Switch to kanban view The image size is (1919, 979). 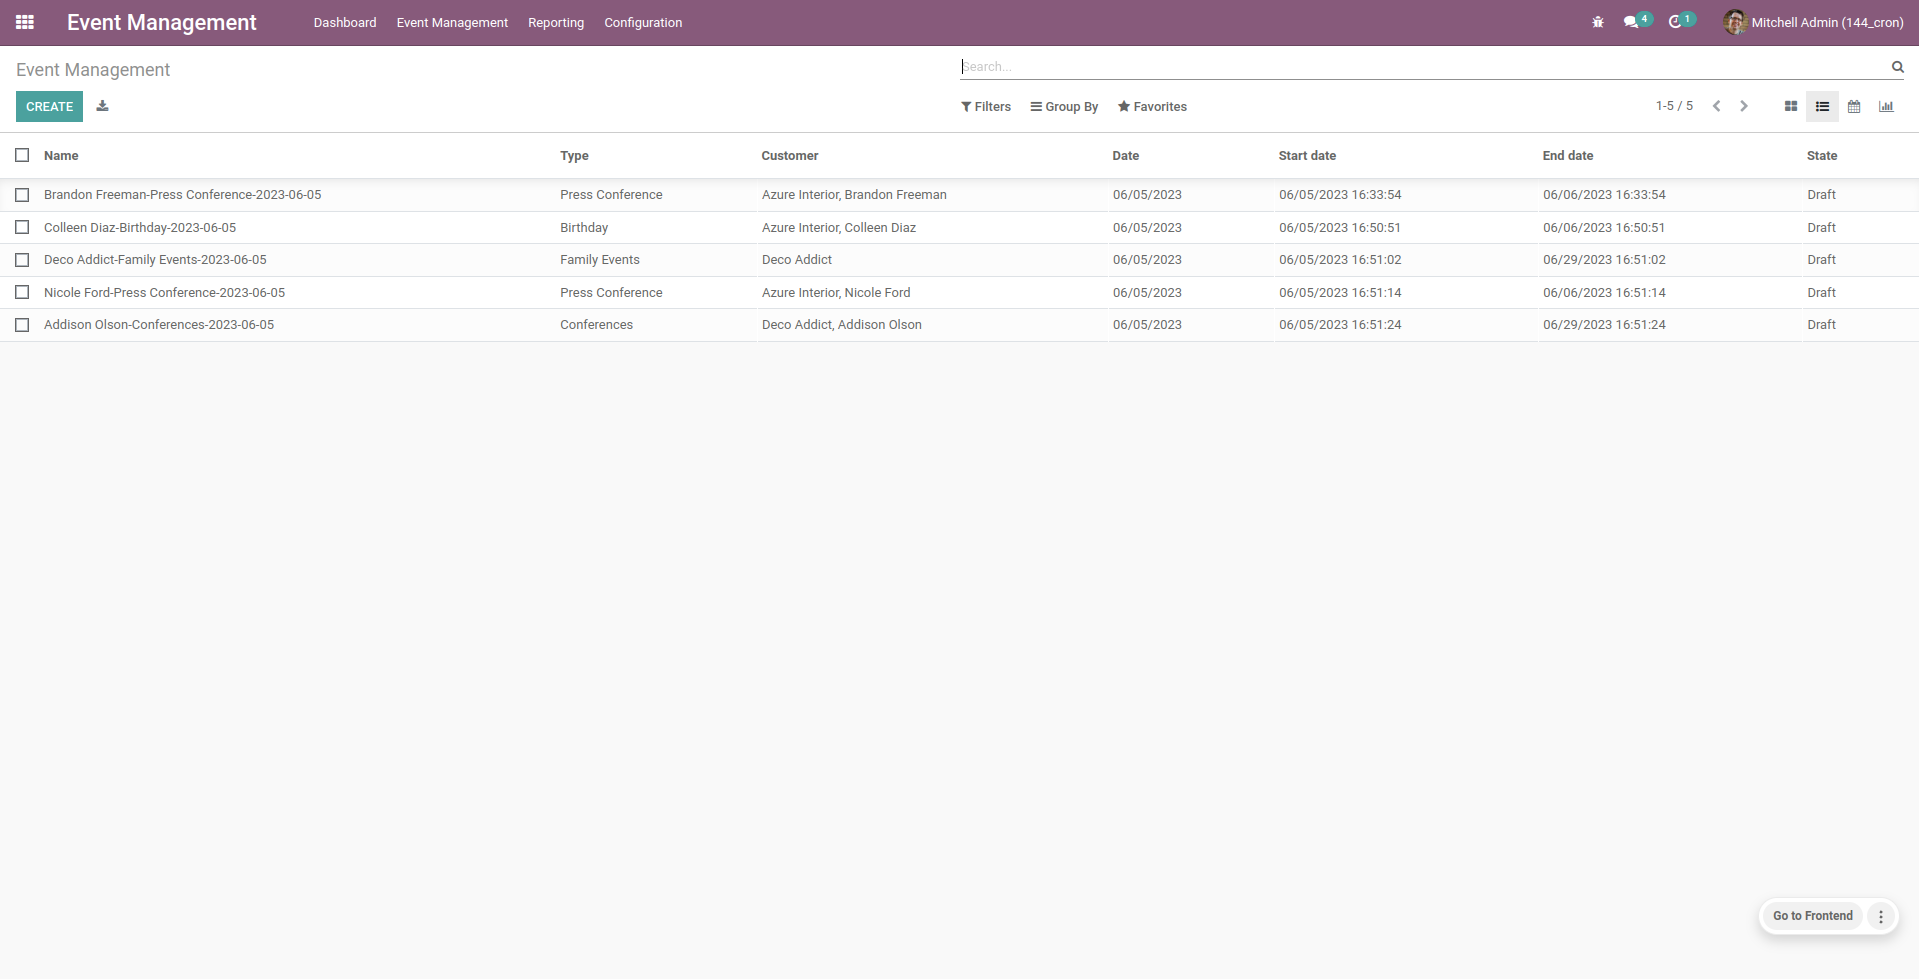[1790, 106]
